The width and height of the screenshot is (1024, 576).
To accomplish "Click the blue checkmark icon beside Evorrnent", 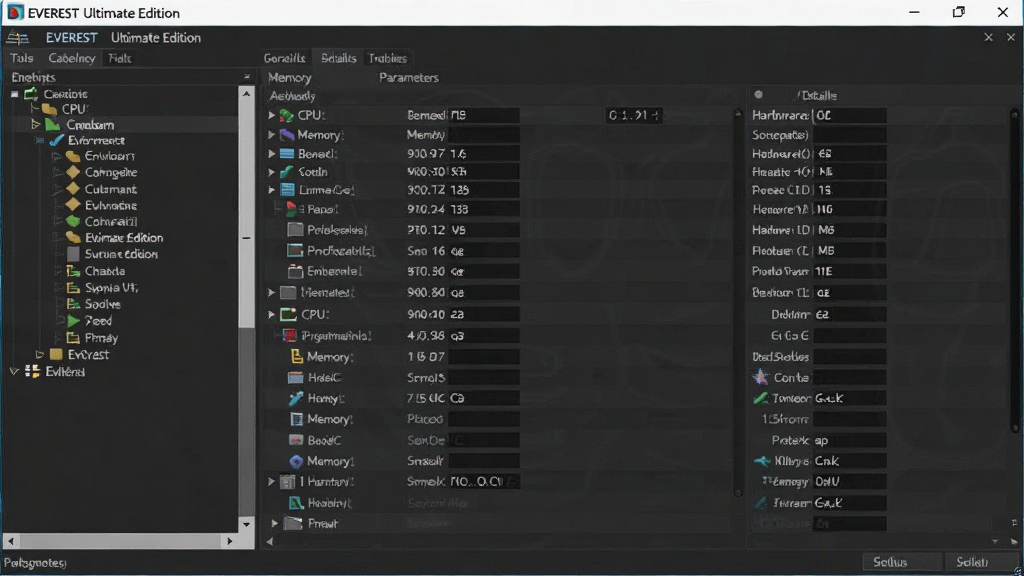I will [x=57, y=140].
